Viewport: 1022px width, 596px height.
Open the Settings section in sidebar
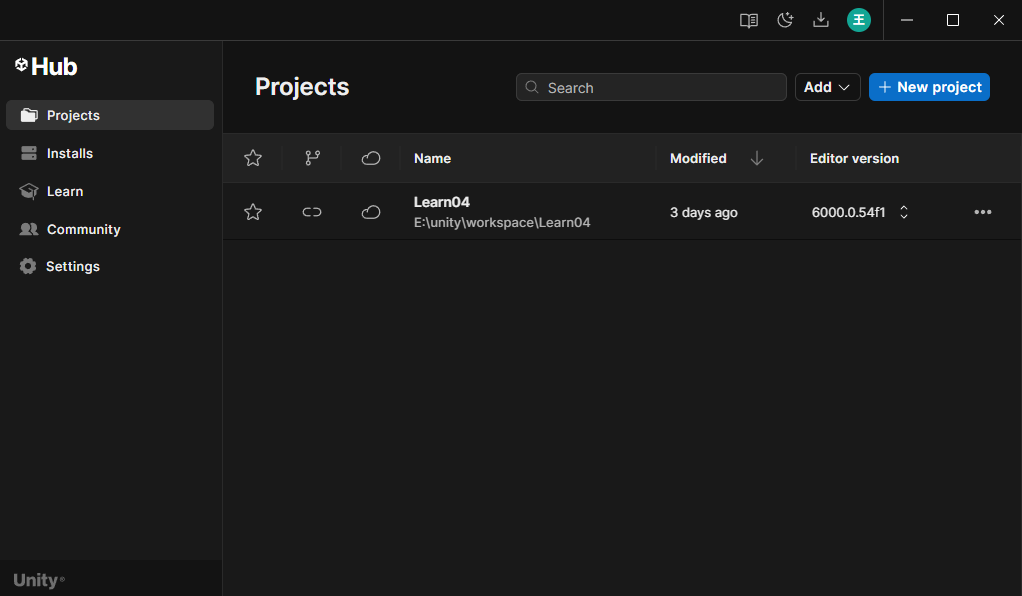[x=110, y=266]
